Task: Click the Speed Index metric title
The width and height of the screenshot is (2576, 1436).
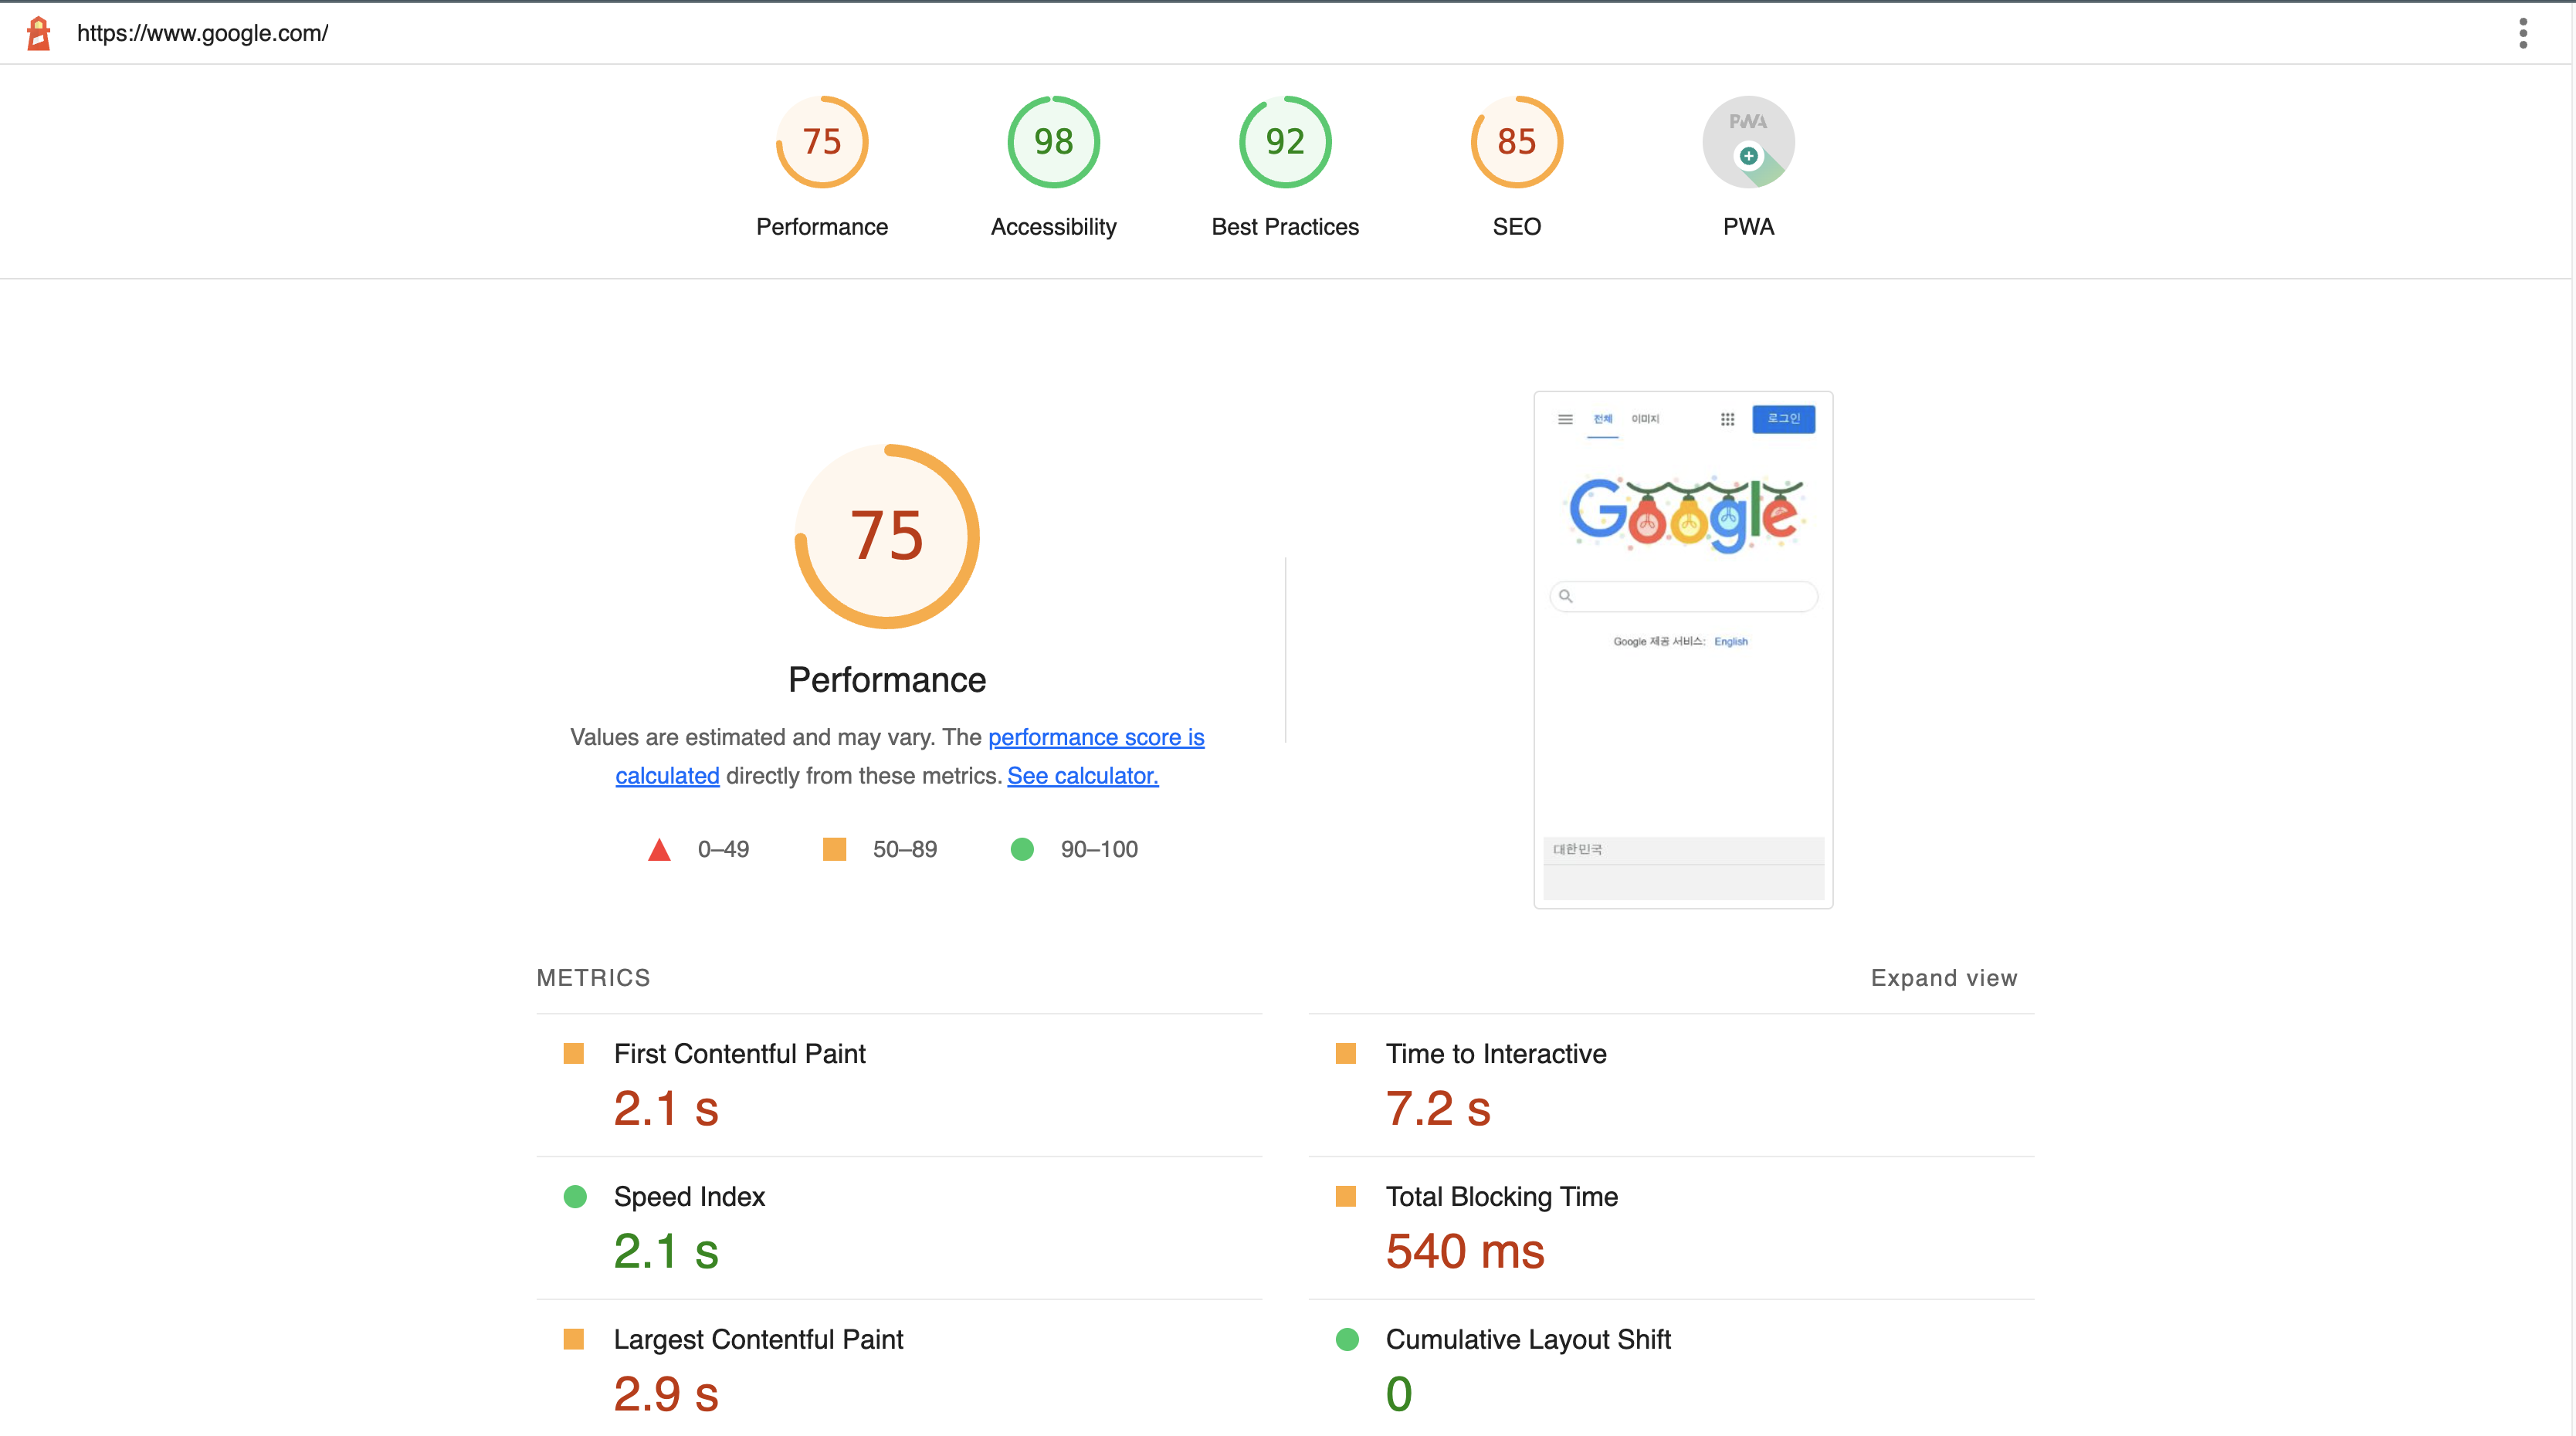Action: point(689,1196)
